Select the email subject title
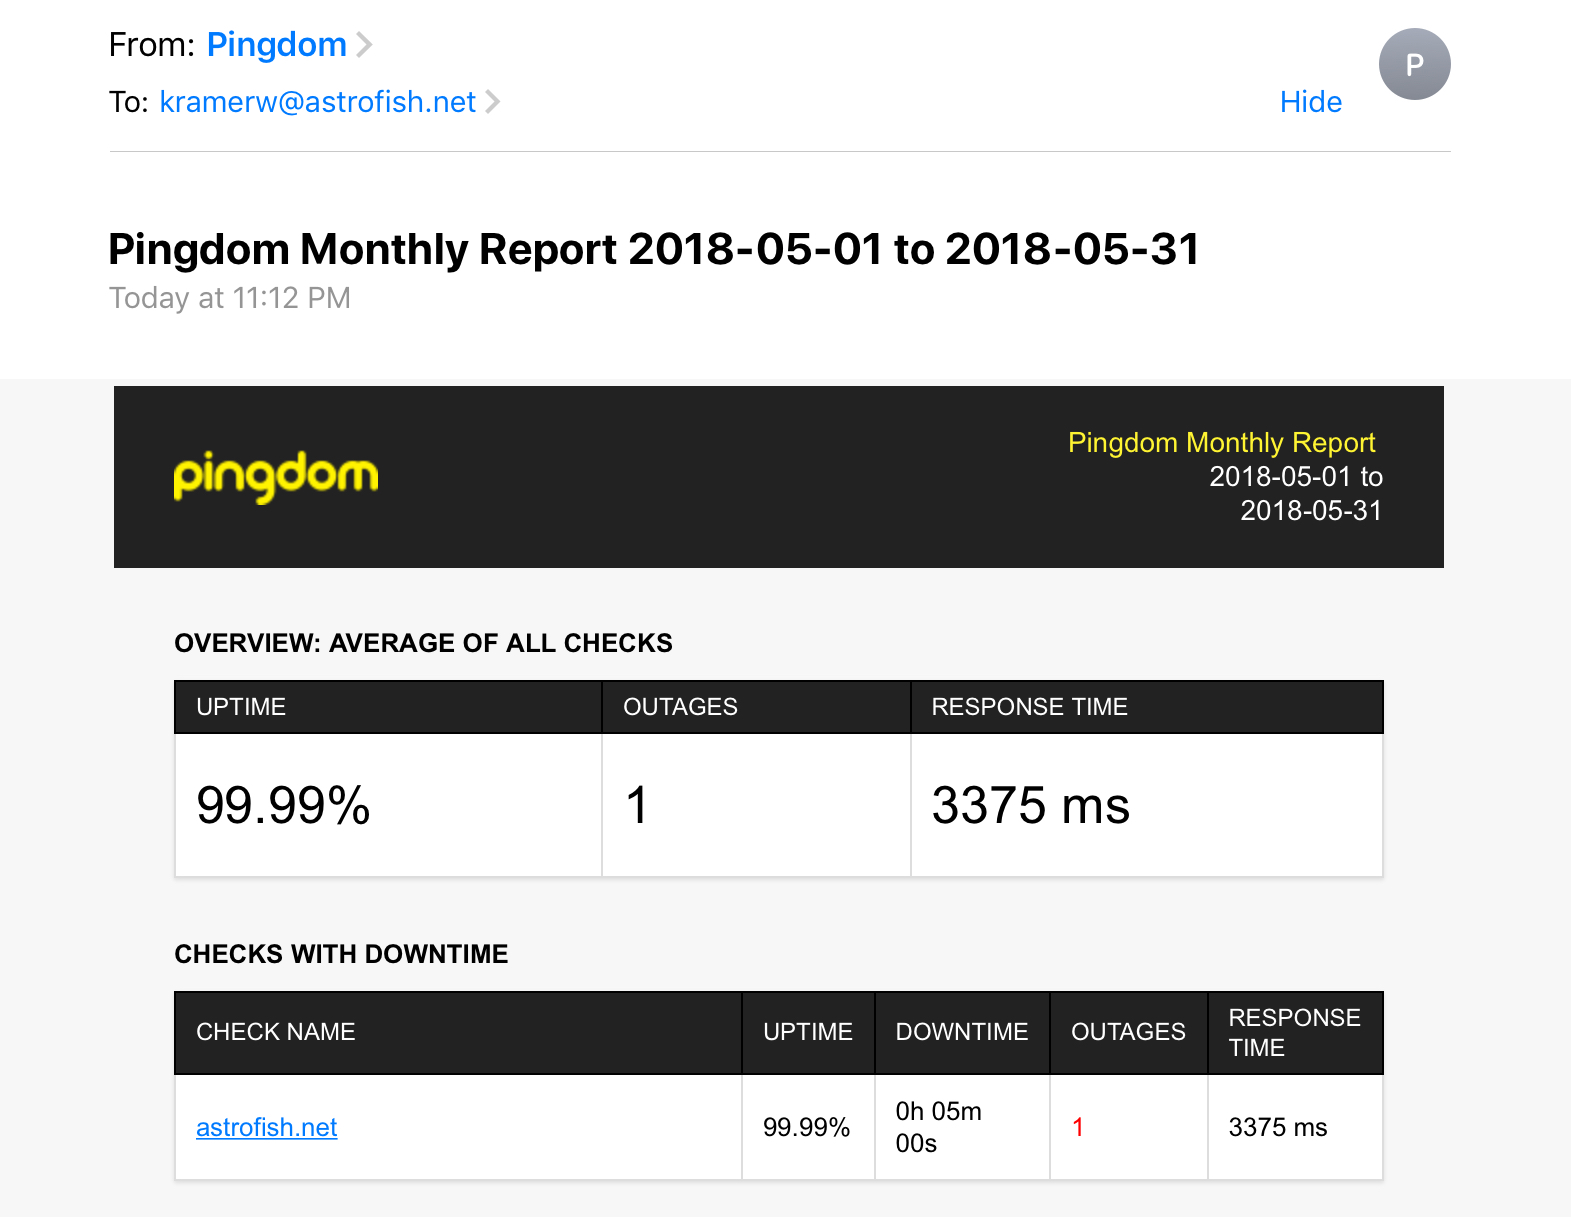Viewport: 1571px width, 1217px height. pyautogui.click(x=654, y=249)
